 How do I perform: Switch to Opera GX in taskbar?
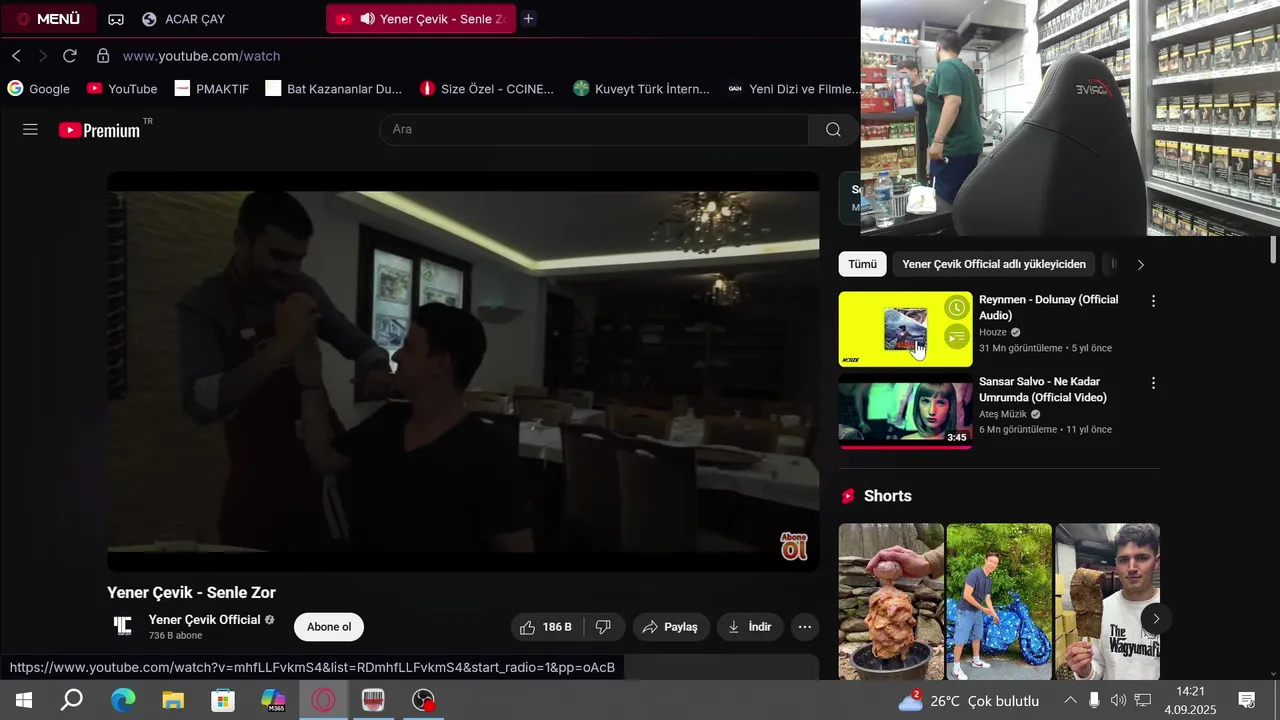[323, 700]
